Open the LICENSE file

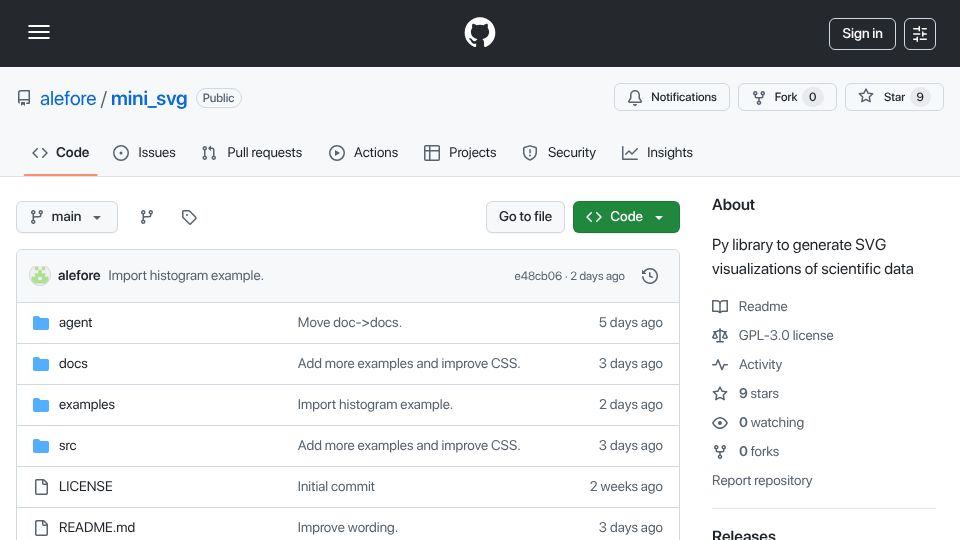85,487
